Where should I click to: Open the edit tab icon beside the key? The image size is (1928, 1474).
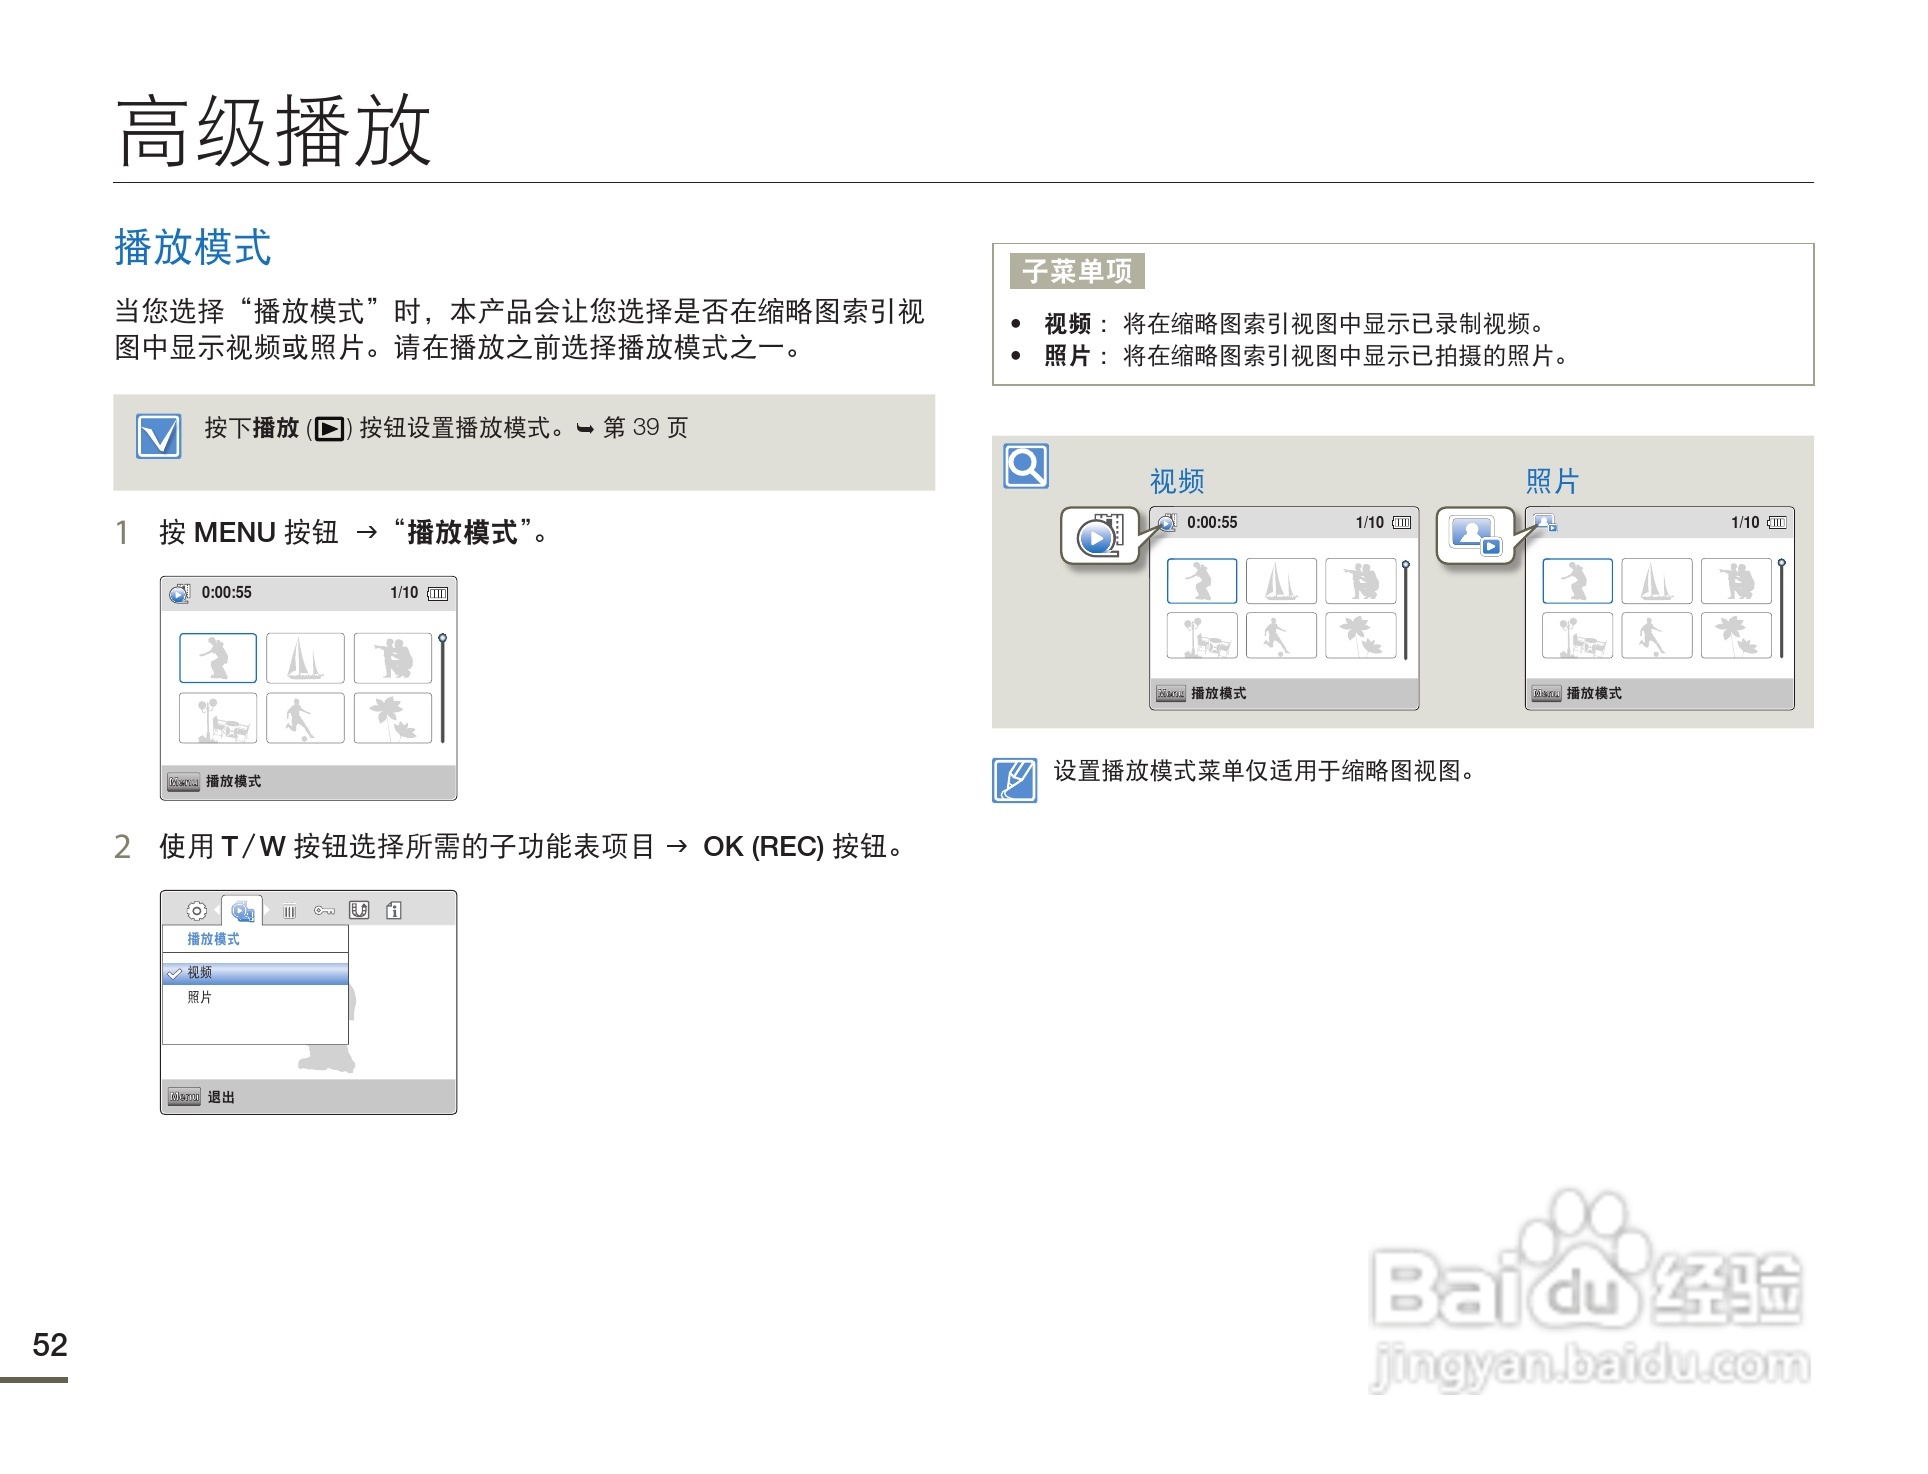(359, 911)
